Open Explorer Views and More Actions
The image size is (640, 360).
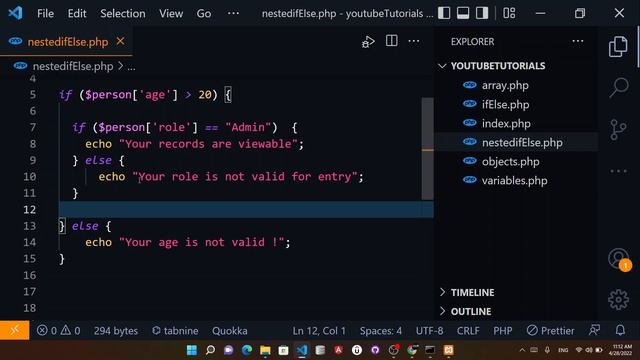click(578, 41)
